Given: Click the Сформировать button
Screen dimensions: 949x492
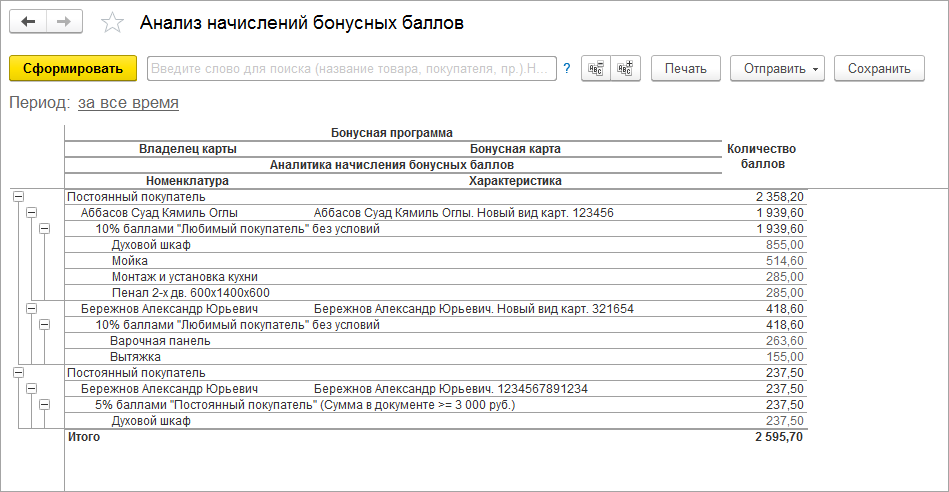Looking at the screenshot, I should [x=72, y=69].
